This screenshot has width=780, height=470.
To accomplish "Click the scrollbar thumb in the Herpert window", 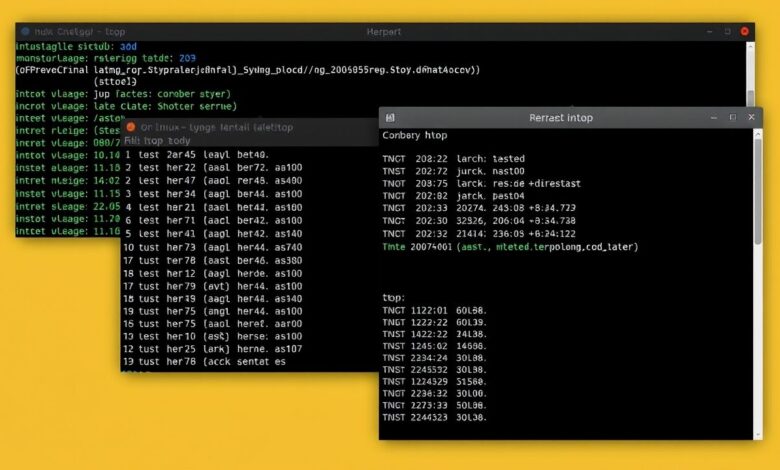I will 750,98.
